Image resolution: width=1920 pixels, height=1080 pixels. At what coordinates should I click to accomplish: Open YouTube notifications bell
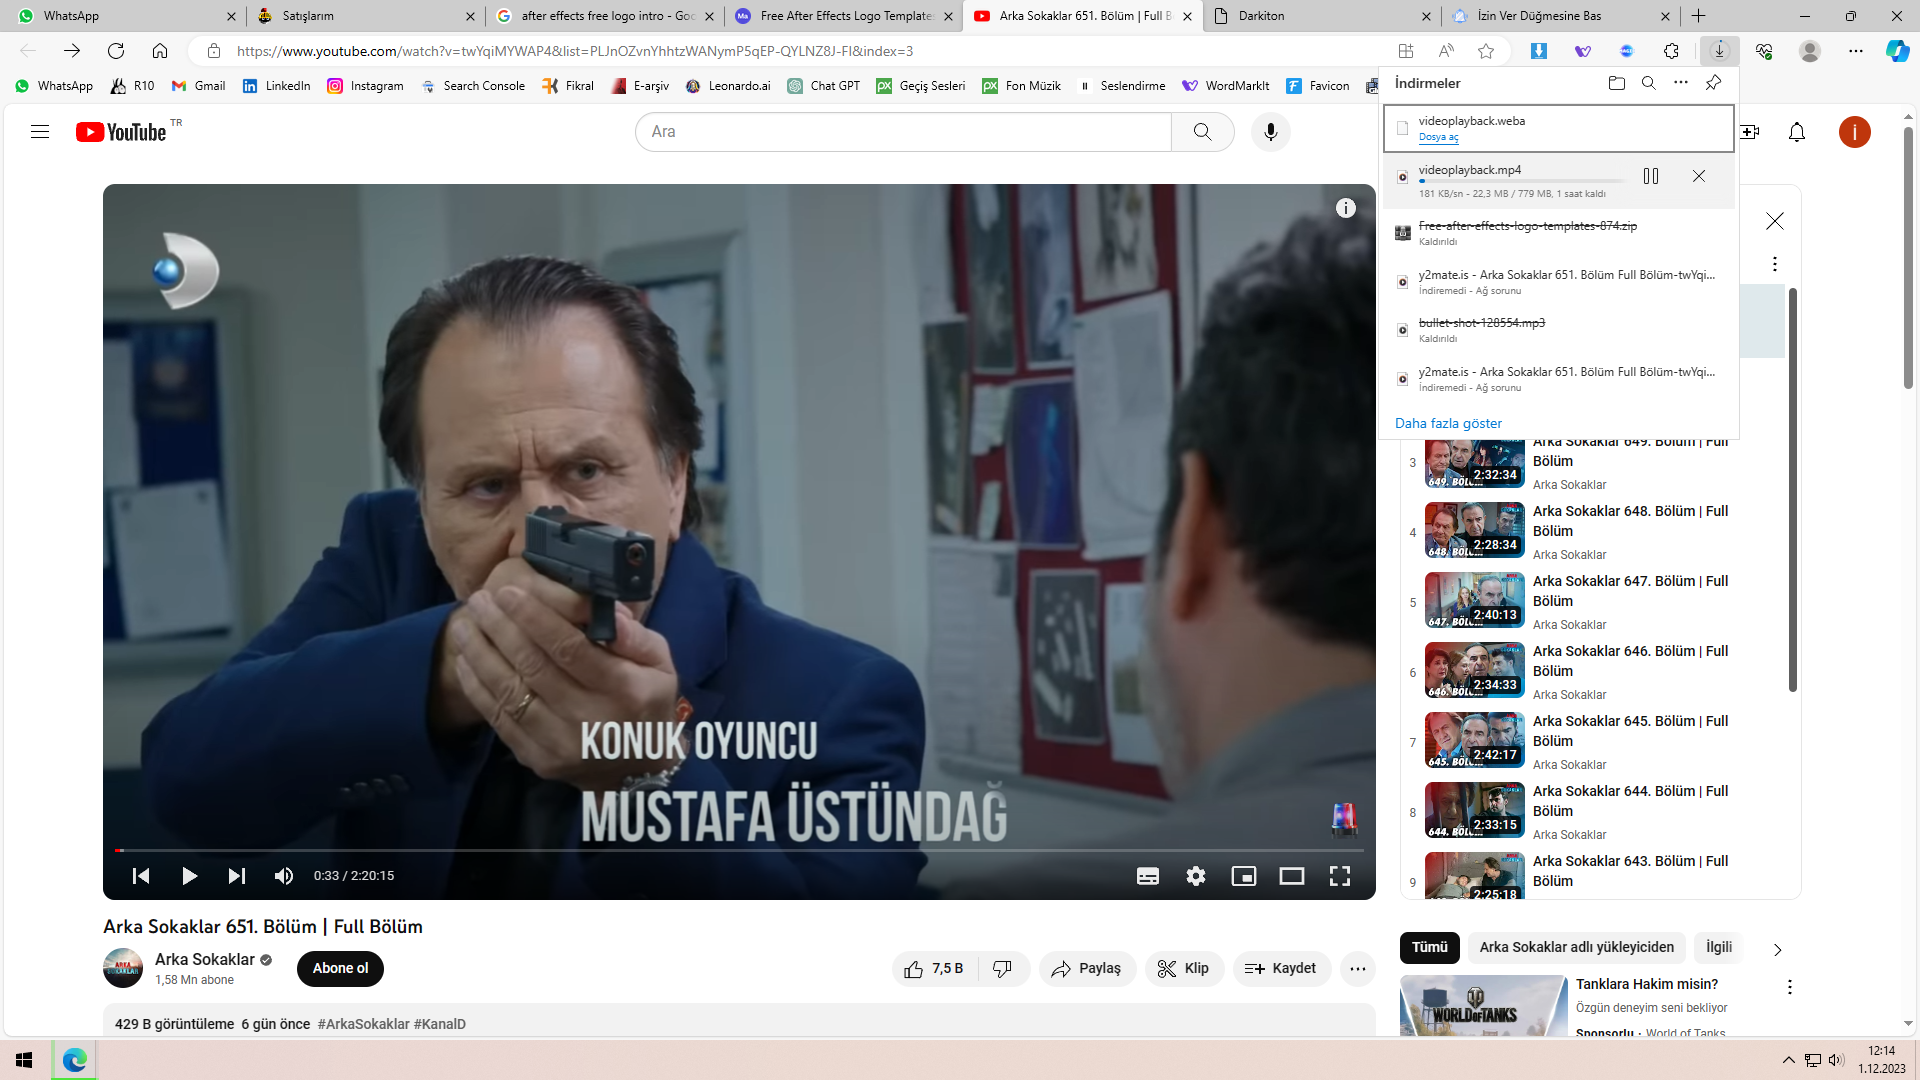[x=1797, y=132]
